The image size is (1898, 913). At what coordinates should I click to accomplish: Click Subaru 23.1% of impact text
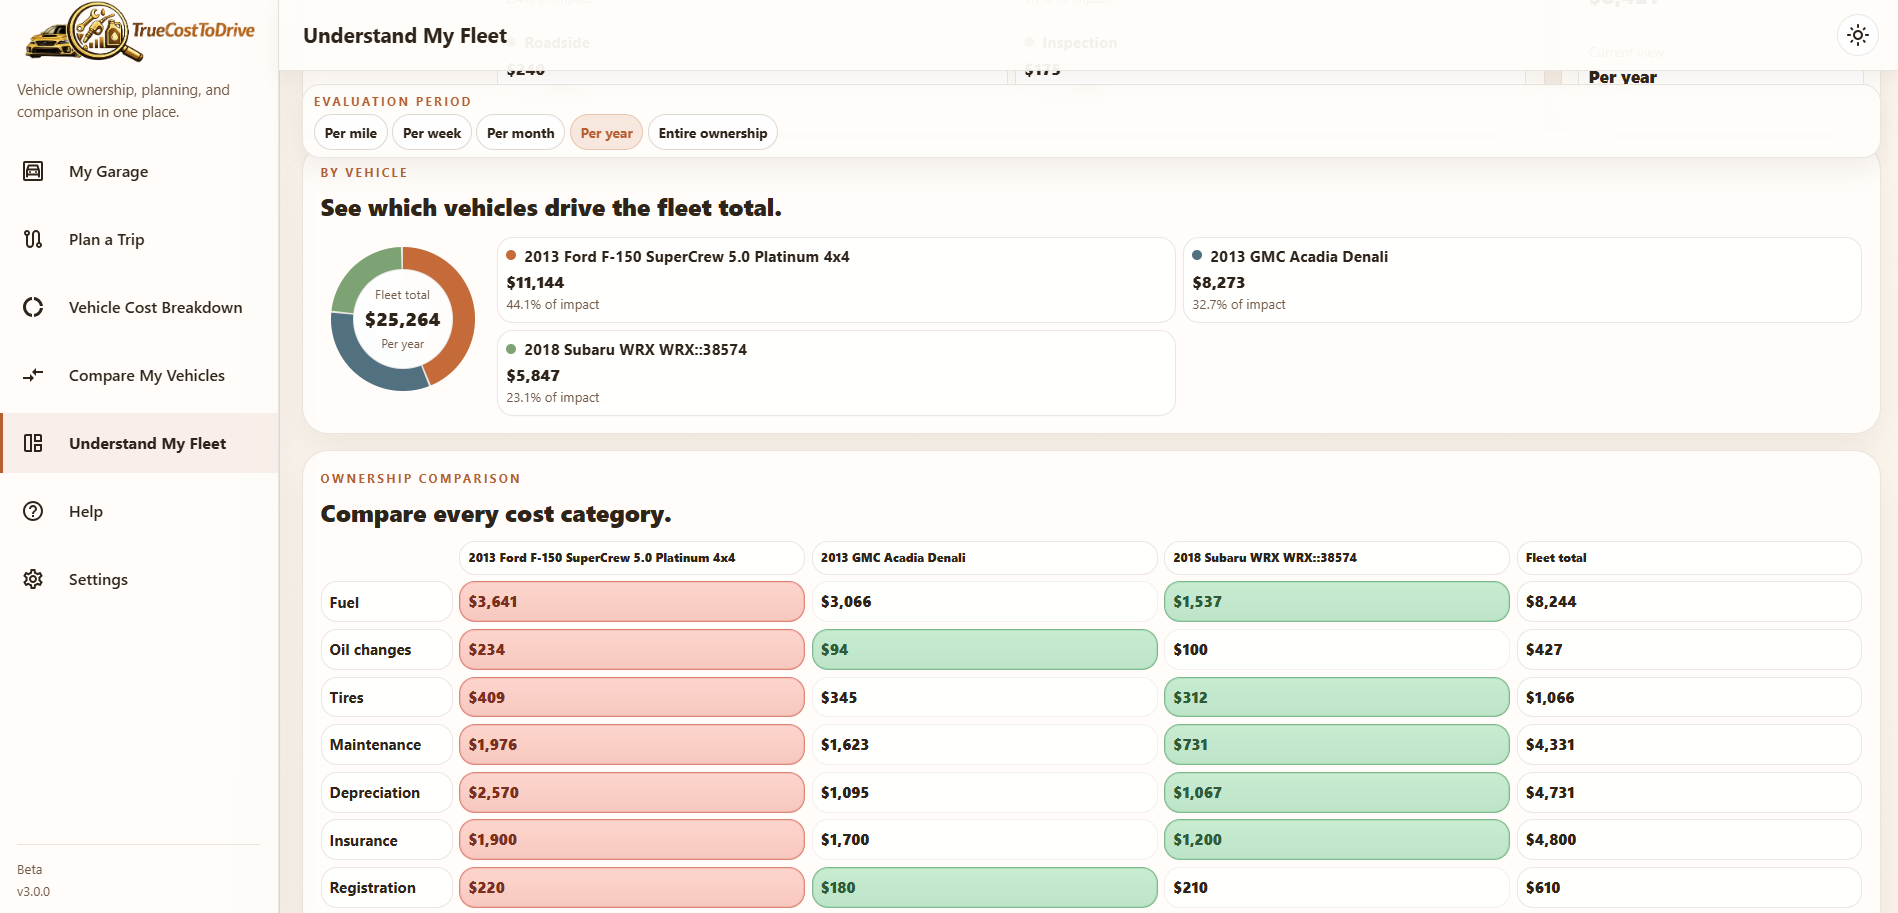coord(553,398)
